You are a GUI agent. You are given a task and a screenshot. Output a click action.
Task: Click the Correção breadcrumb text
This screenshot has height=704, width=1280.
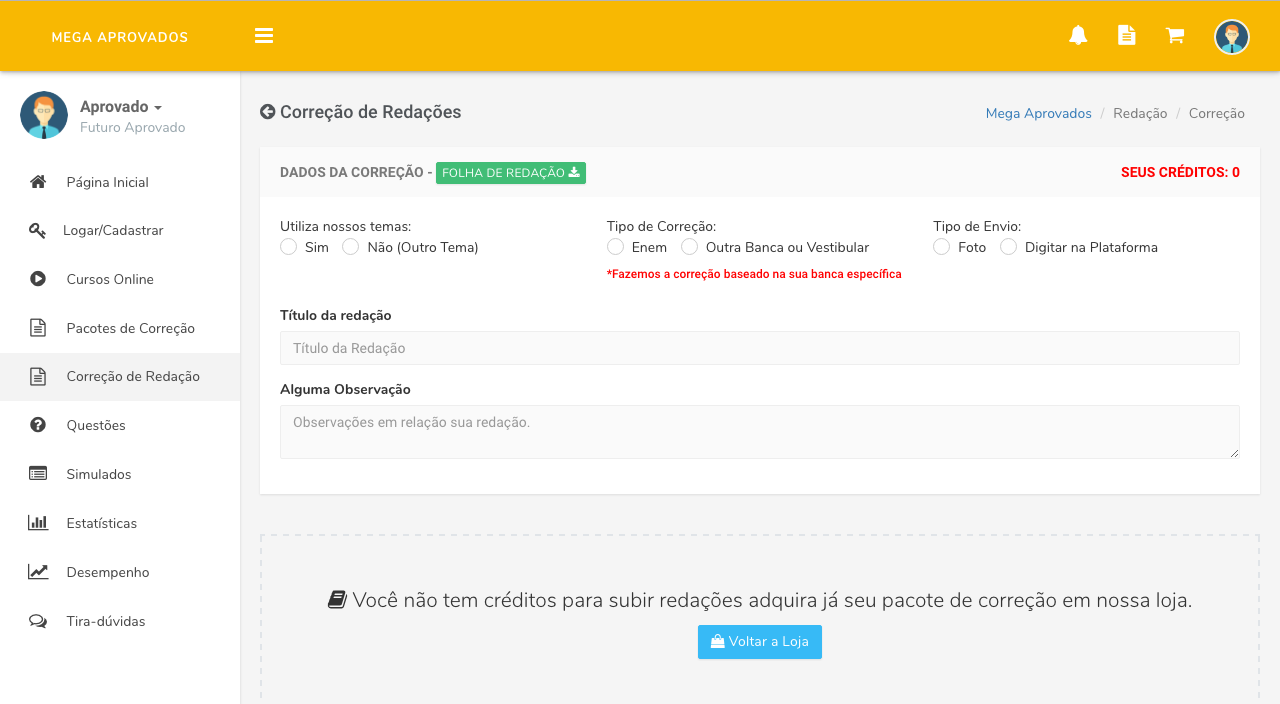(x=1217, y=114)
